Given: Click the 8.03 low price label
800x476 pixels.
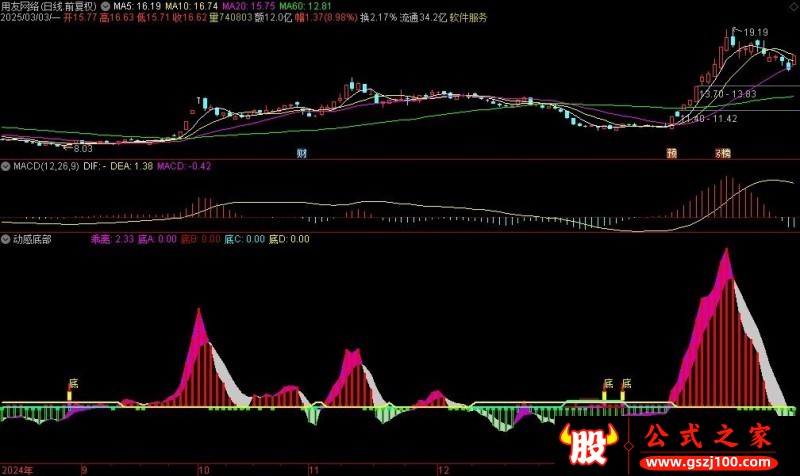Looking at the screenshot, I should click(x=83, y=149).
